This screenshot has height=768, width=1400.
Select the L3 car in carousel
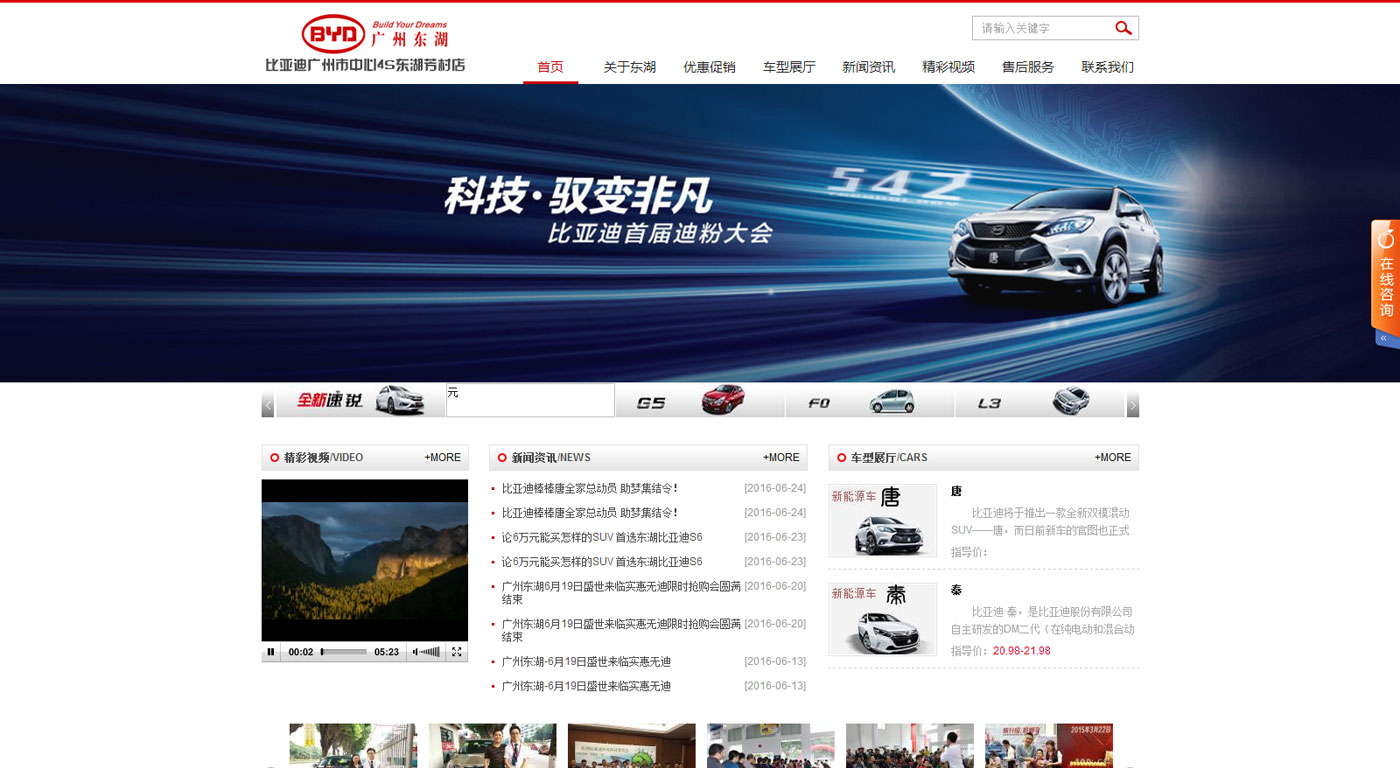(1039, 400)
